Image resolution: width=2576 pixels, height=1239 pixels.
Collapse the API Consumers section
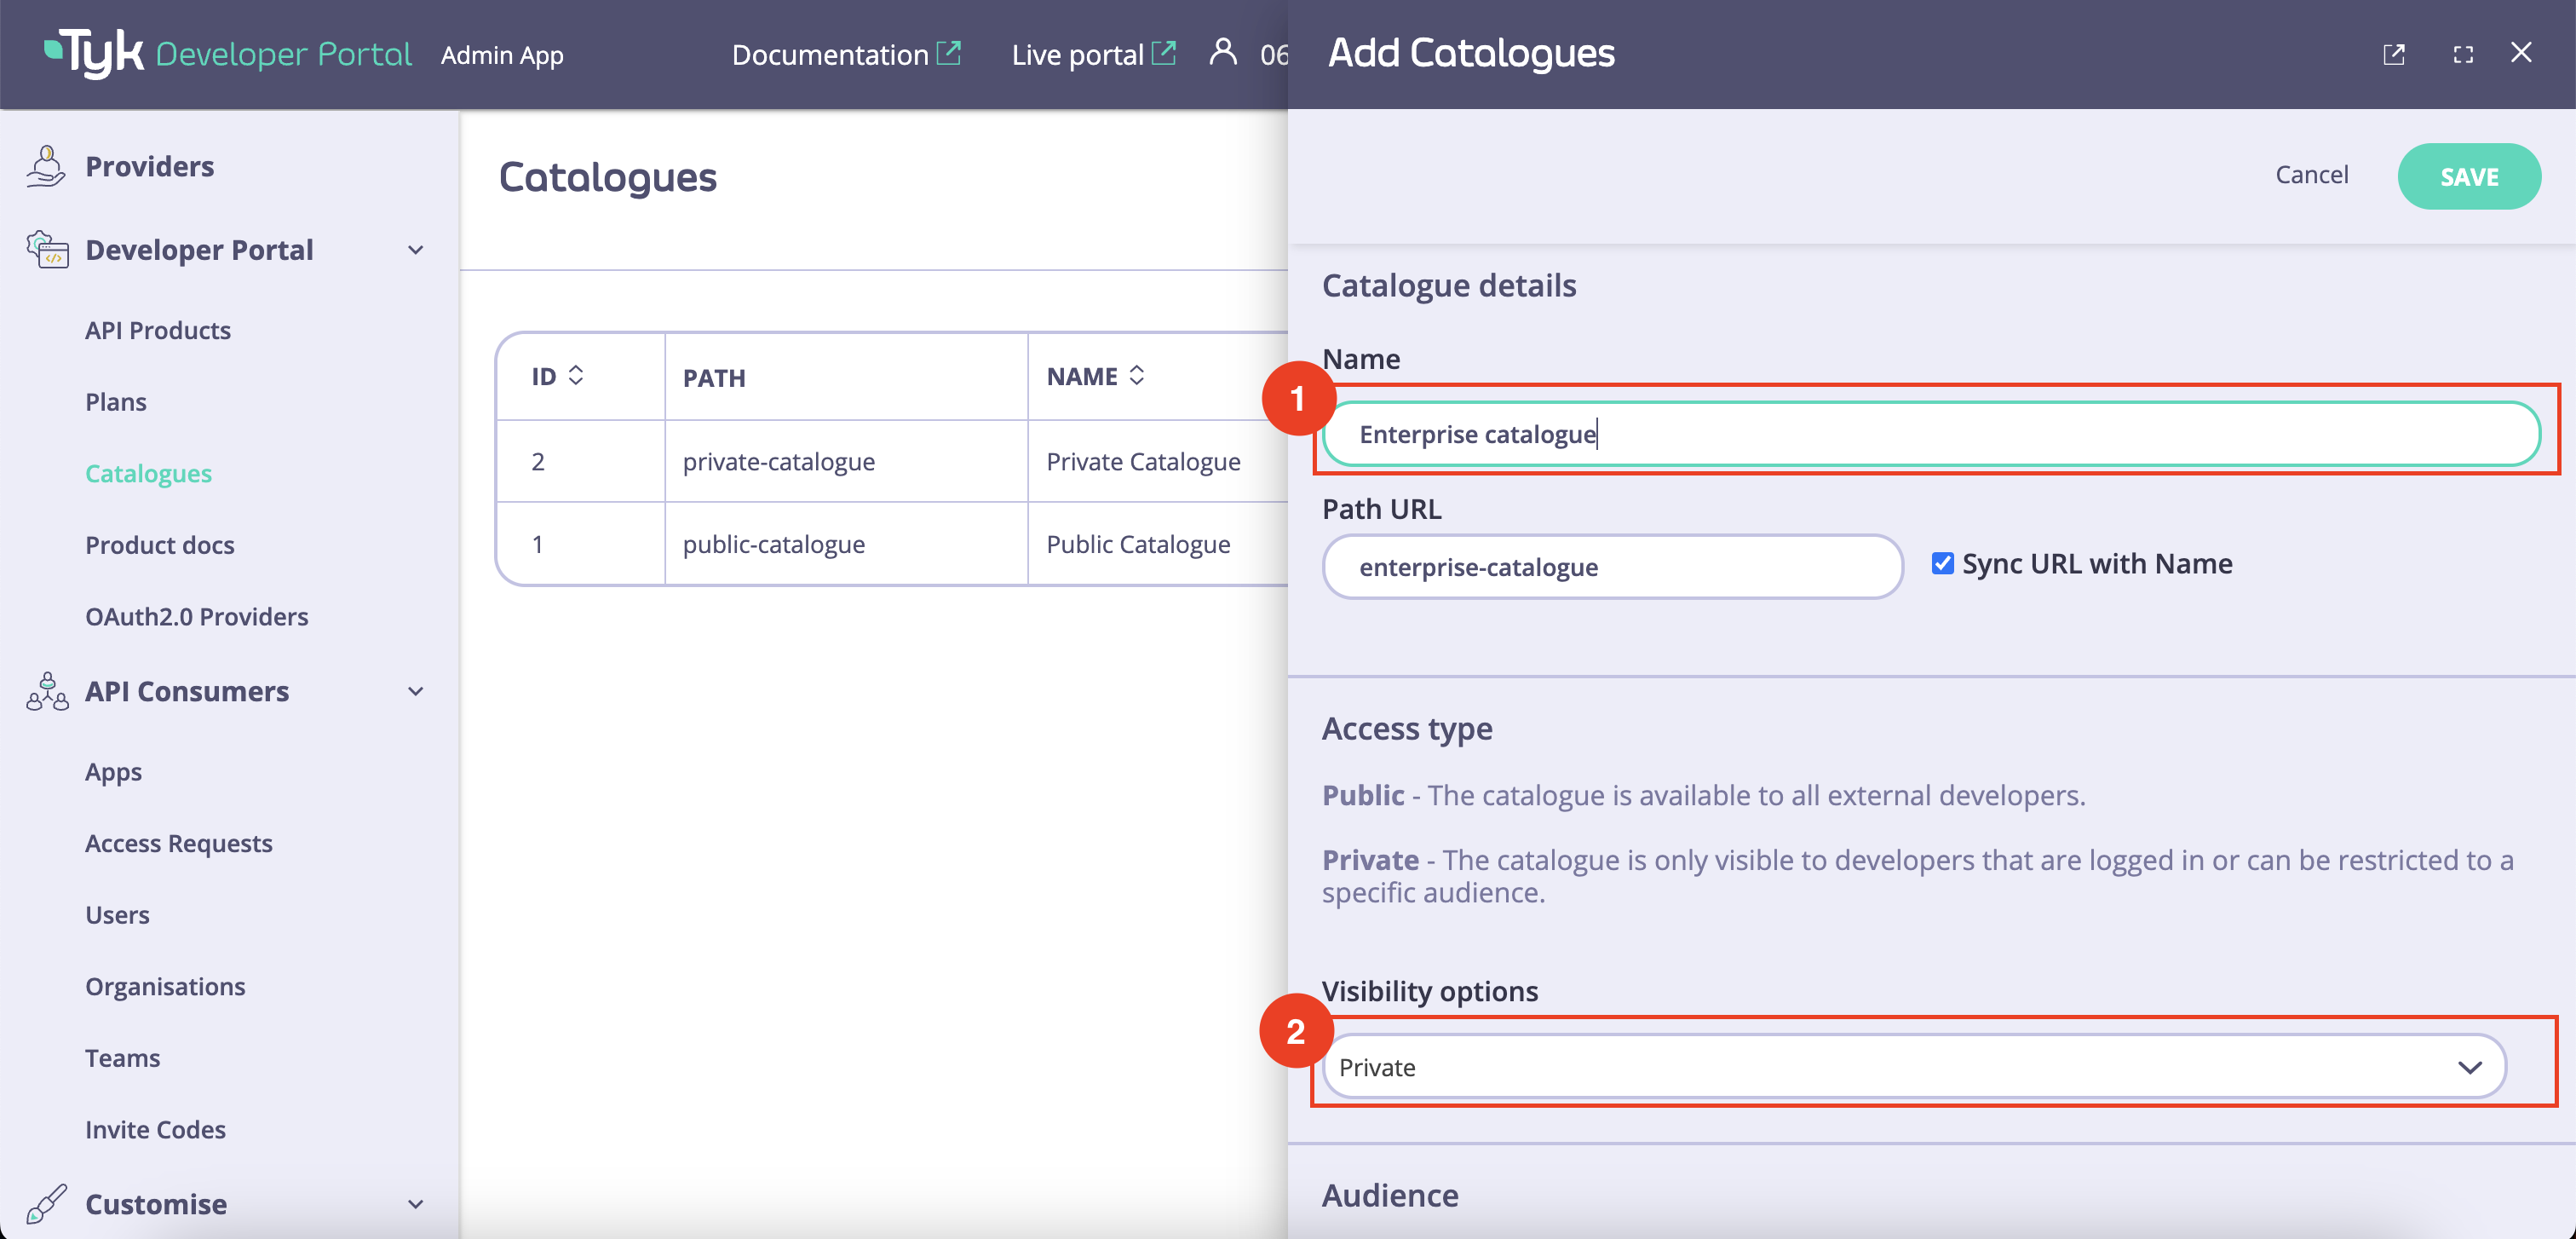click(x=414, y=691)
